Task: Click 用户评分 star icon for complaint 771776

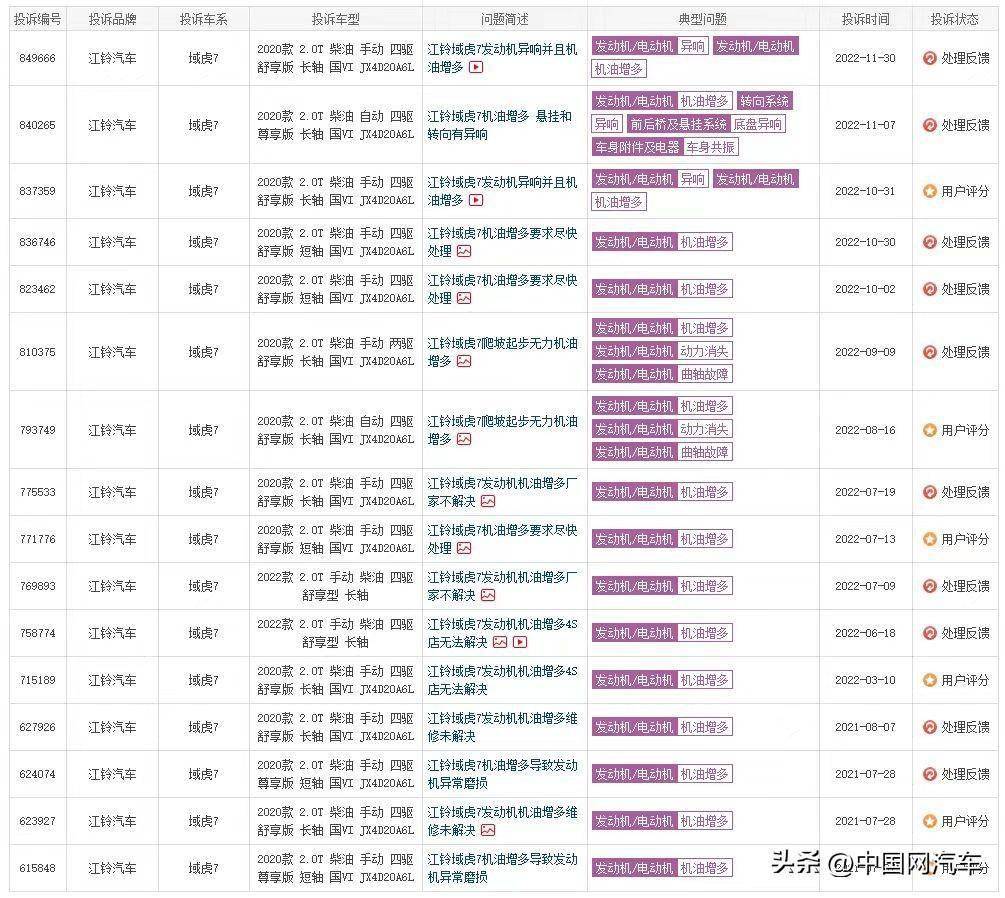Action: (x=929, y=539)
